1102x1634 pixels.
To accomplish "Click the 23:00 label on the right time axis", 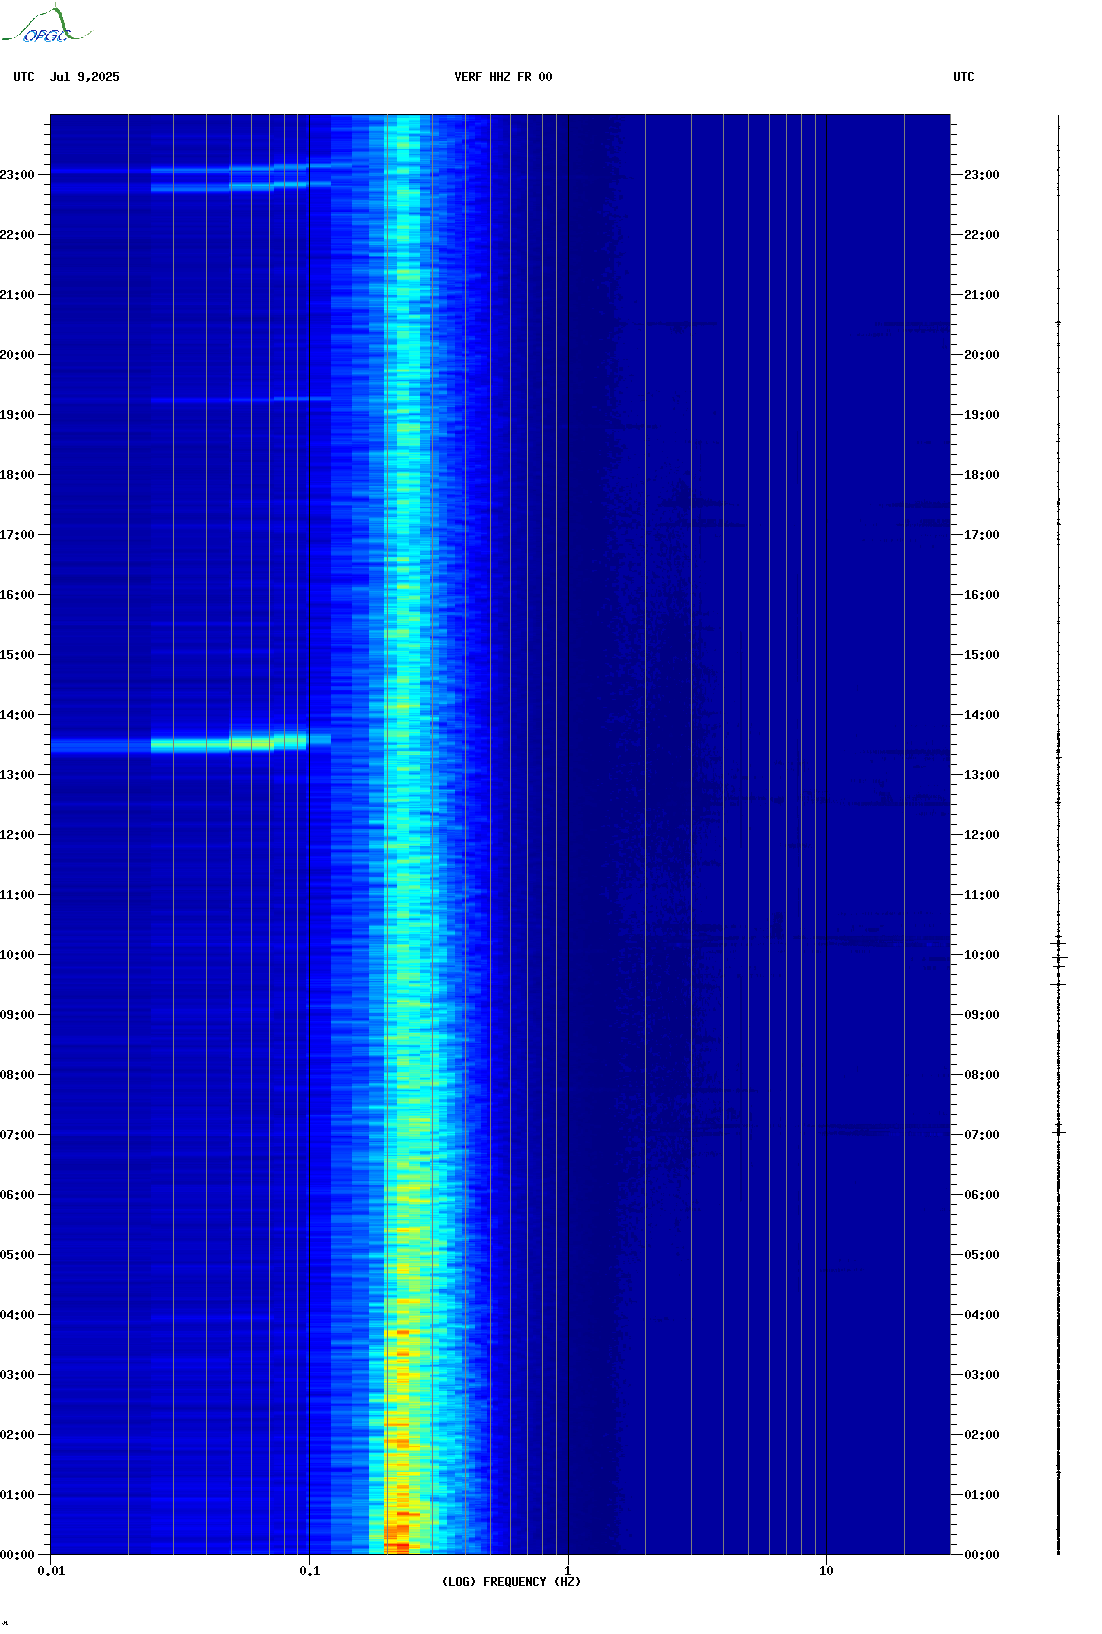I will [x=982, y=175].
